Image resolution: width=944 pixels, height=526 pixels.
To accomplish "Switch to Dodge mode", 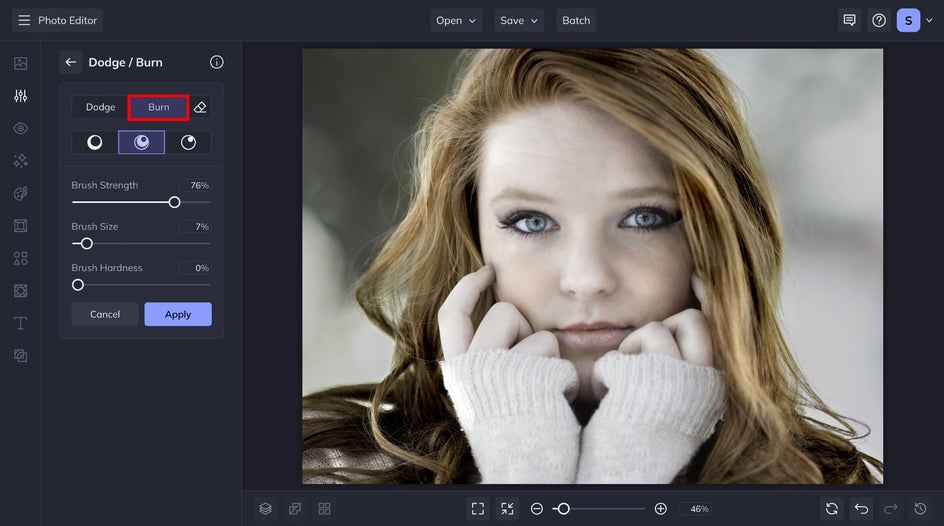I will click(100, 107).
